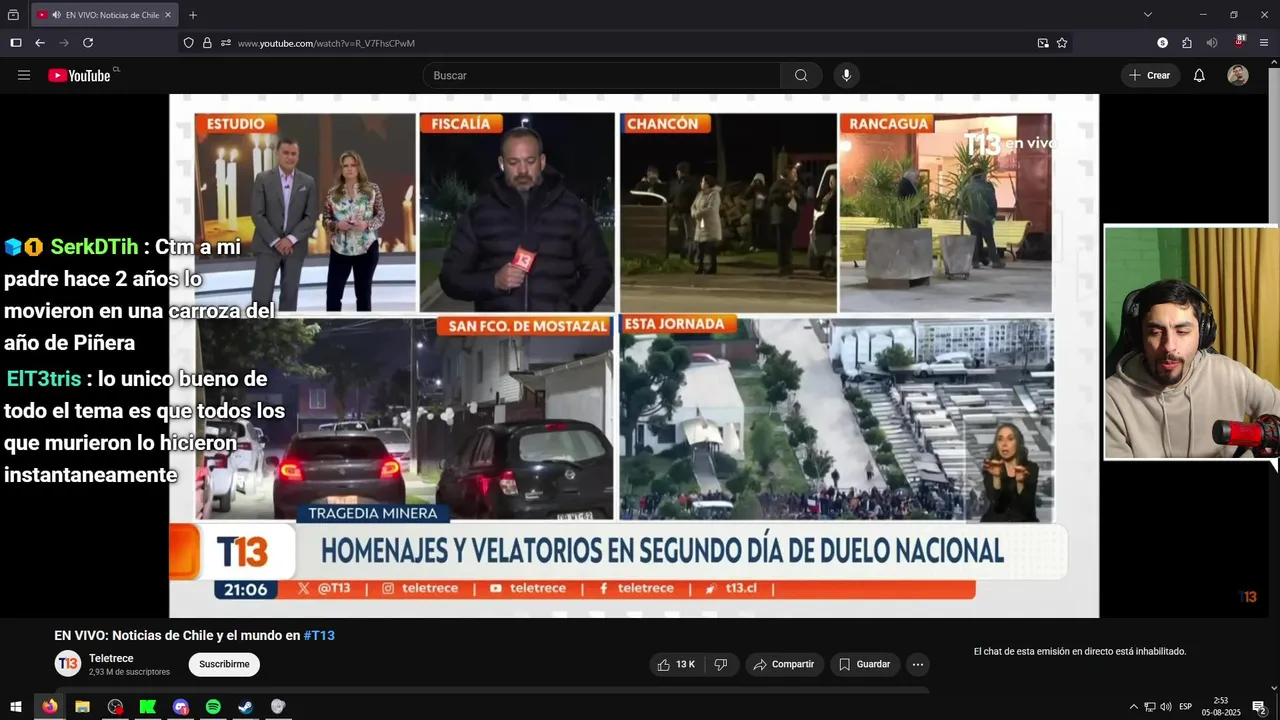Screen dimensions: 1280x720
Task: Click the browser forward arrow
Action: pyautogui.click(x=64, y=43)
